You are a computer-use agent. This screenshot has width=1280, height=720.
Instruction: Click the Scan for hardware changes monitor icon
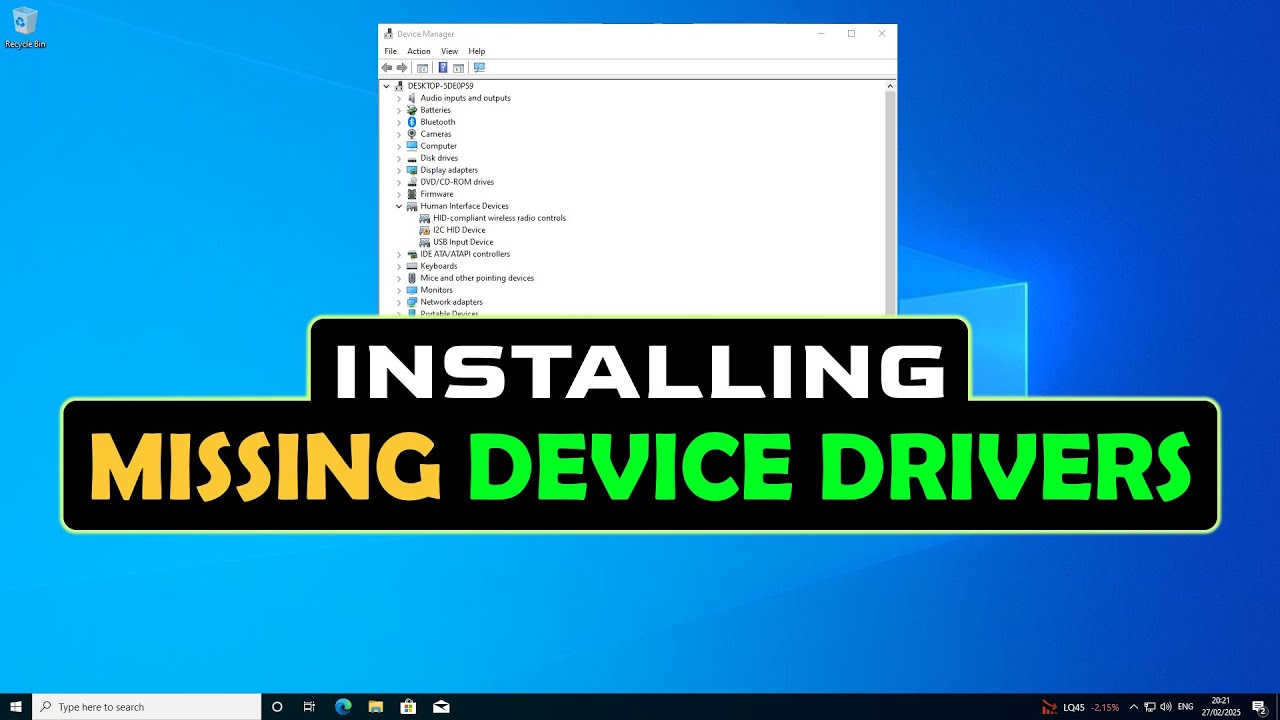(479, 68)
